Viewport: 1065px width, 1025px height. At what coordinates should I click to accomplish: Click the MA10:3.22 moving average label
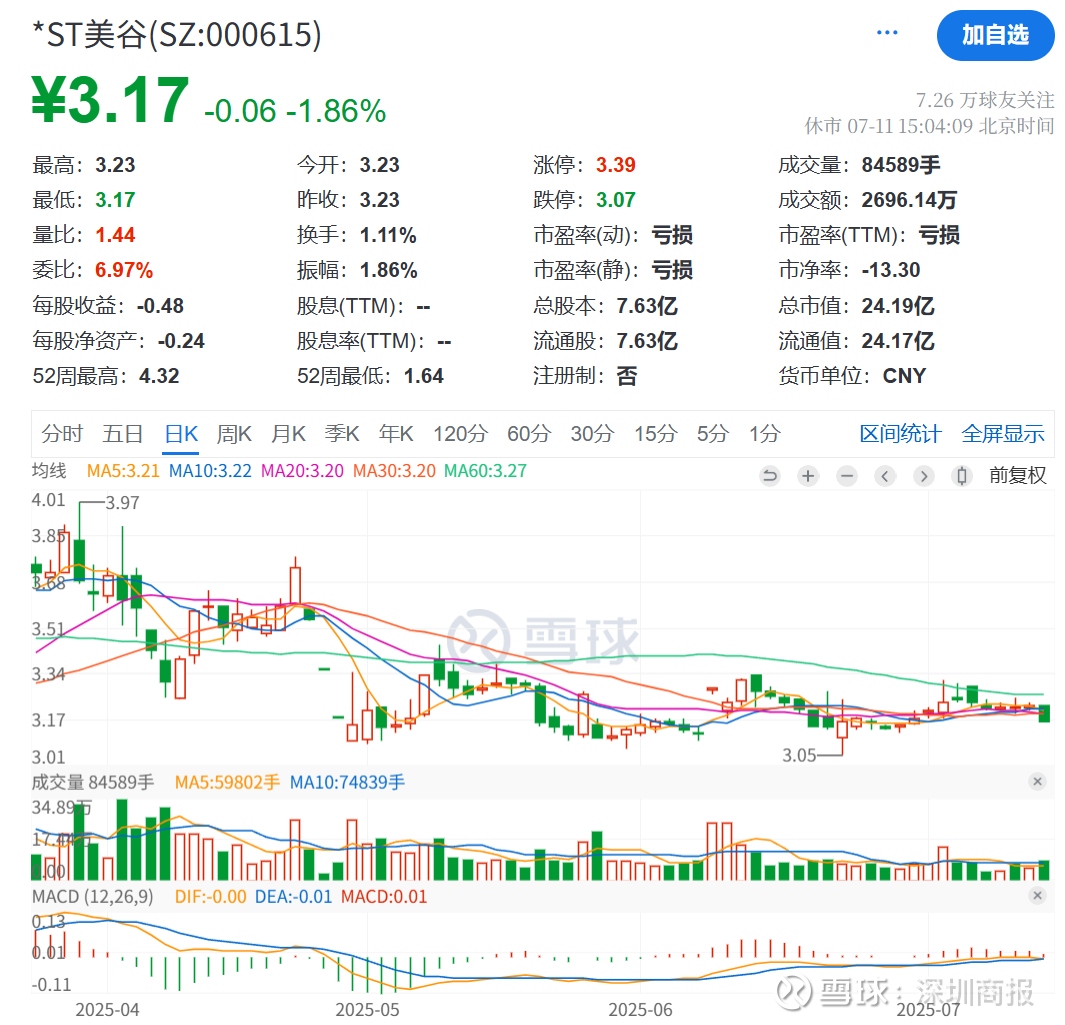[x=210, y=471]
